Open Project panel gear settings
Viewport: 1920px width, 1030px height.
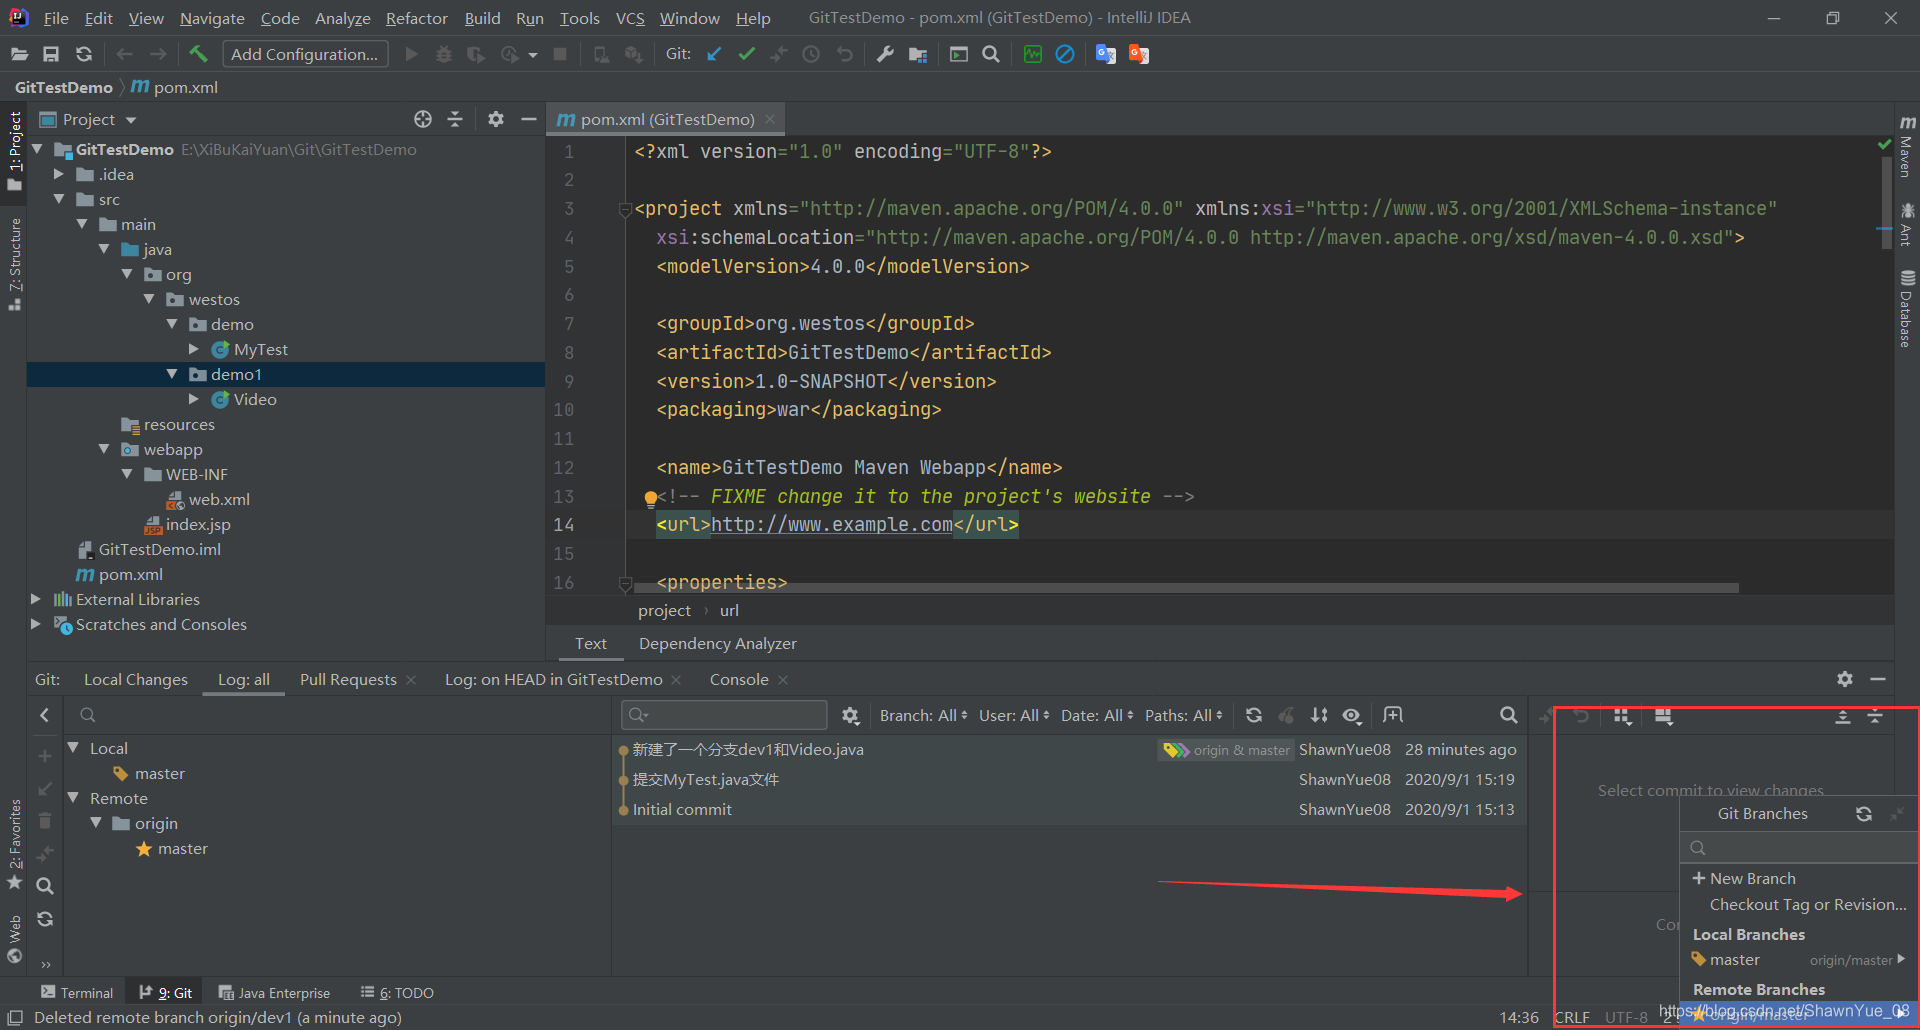(x=495, y=119)
